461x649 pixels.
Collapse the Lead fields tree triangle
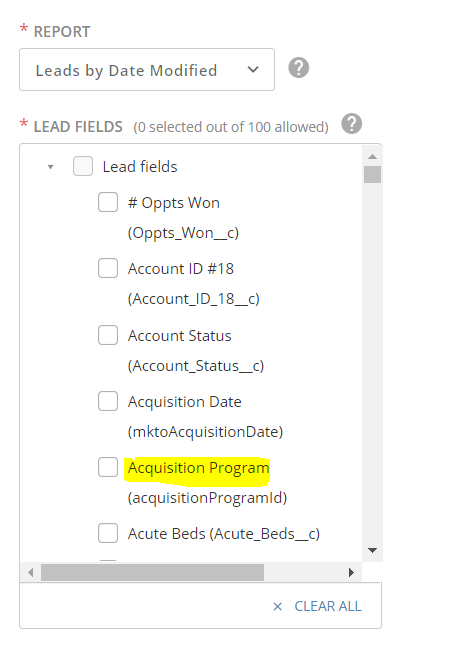[x=50, y=167]
